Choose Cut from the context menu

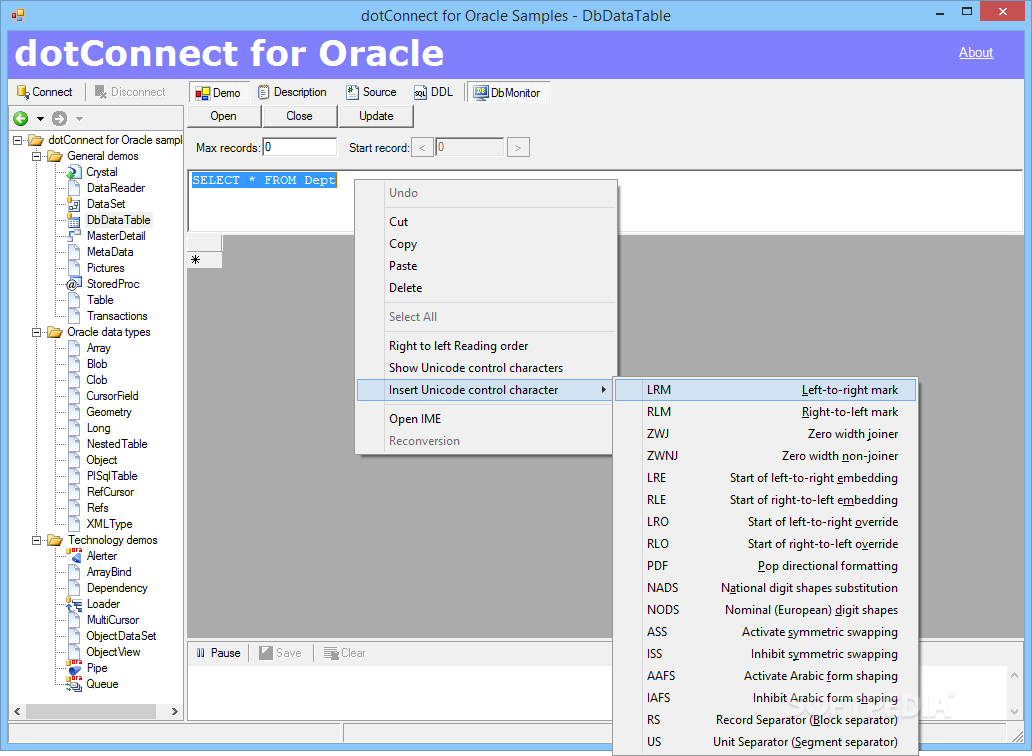[x=486, y=222]
